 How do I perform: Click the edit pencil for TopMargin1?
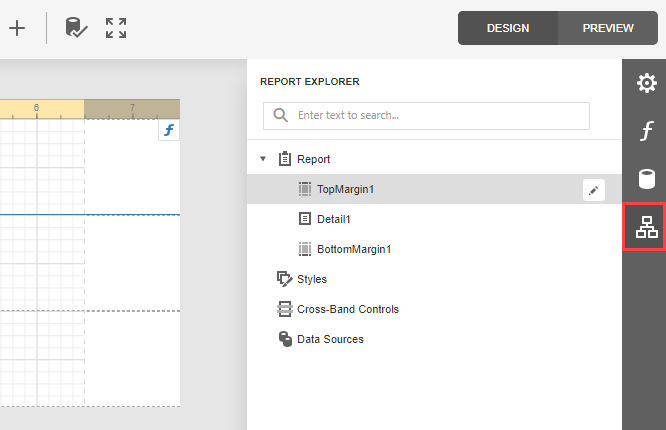tap(594, 189)
